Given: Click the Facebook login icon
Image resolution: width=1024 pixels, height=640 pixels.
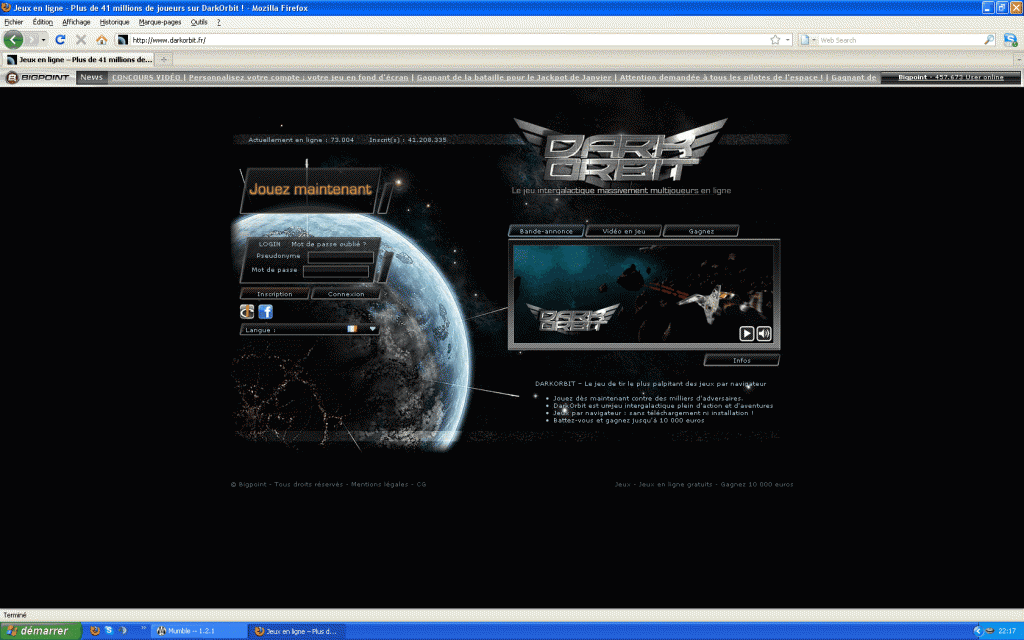Looking at the screenshot, I should click(x=265, y=312).
